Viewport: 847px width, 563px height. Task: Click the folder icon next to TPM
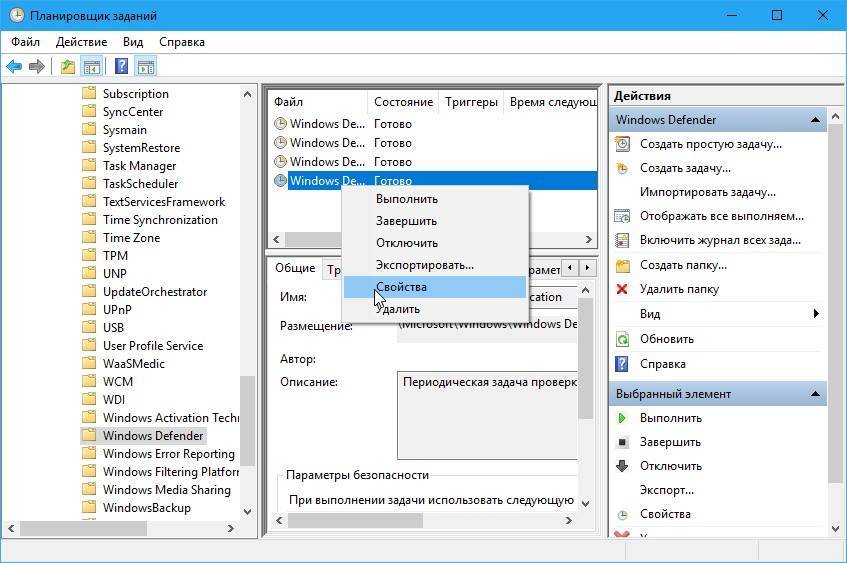[x=89, y=255]
